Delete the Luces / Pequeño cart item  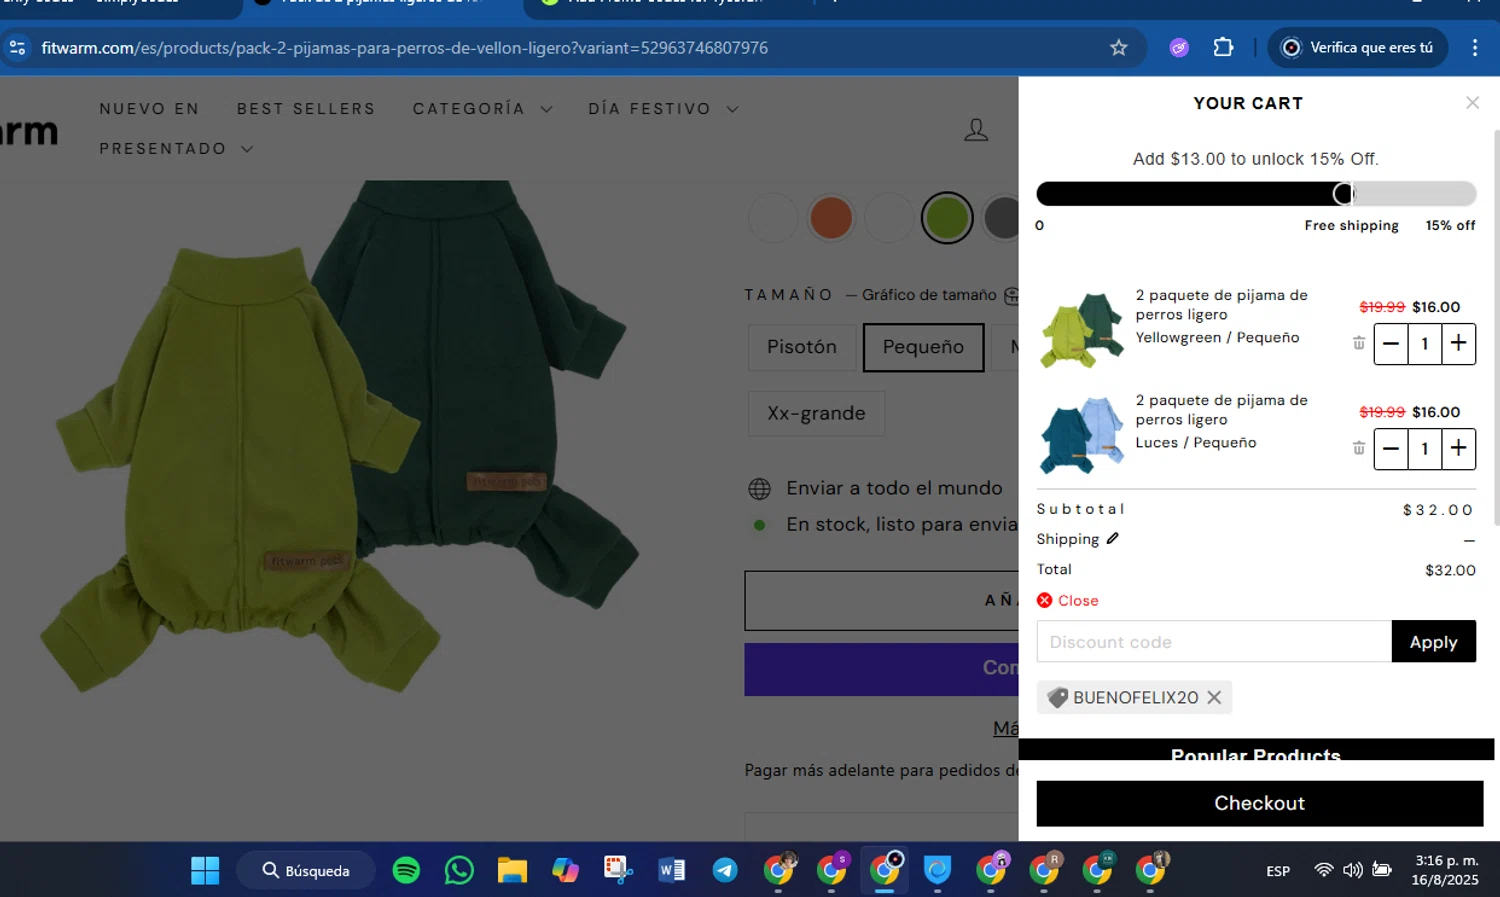coord(1358,448)
